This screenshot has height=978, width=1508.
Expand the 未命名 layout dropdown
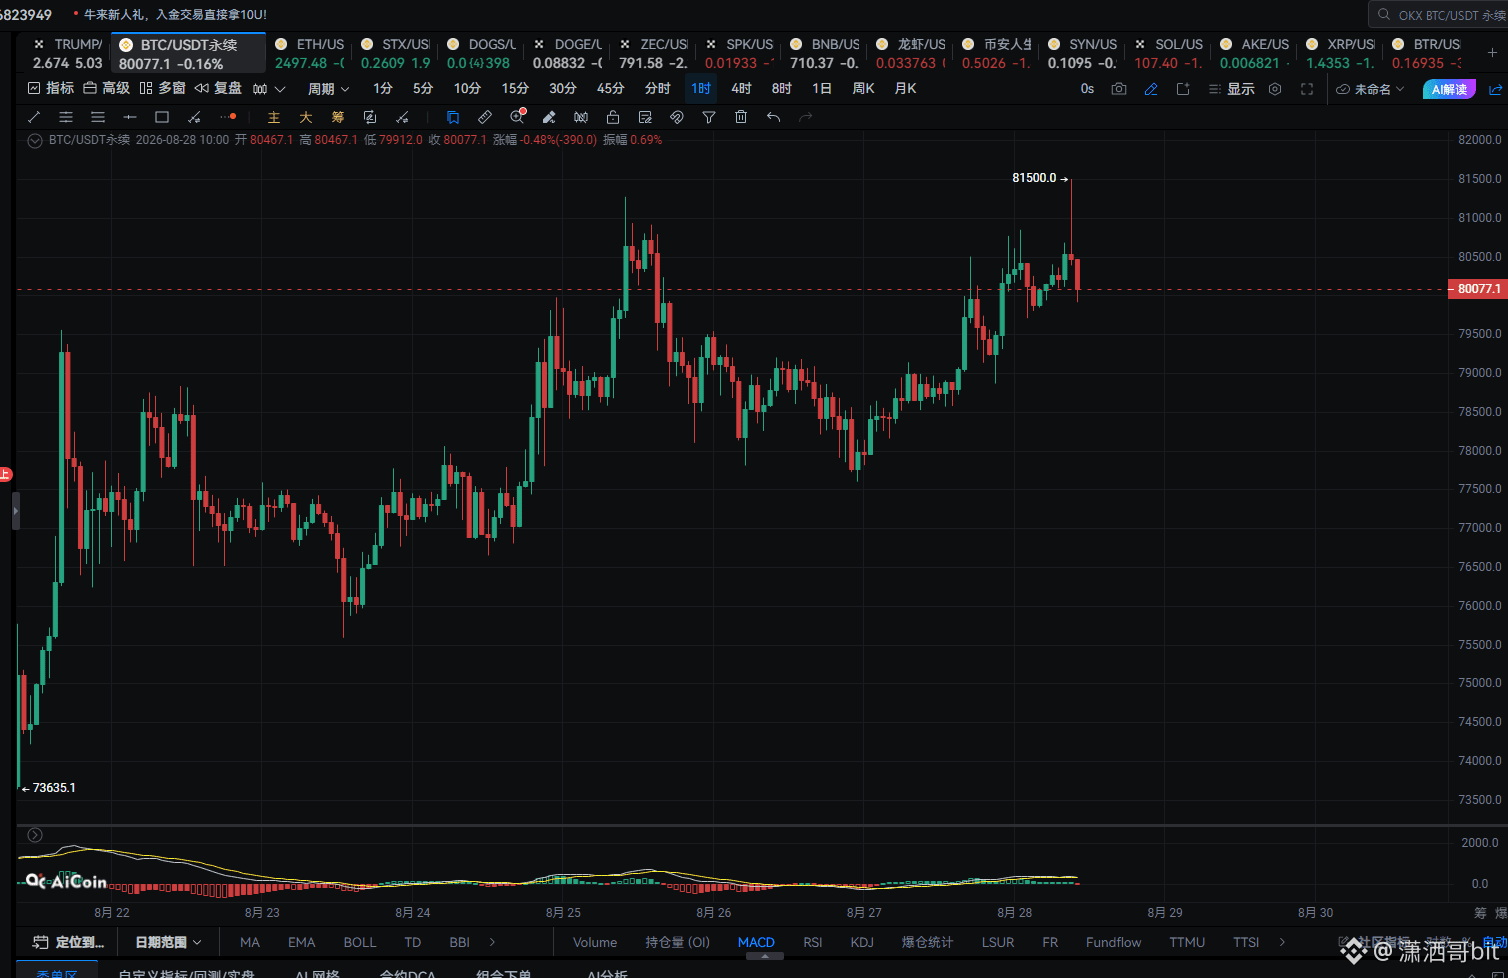(x=1371, y=89)
